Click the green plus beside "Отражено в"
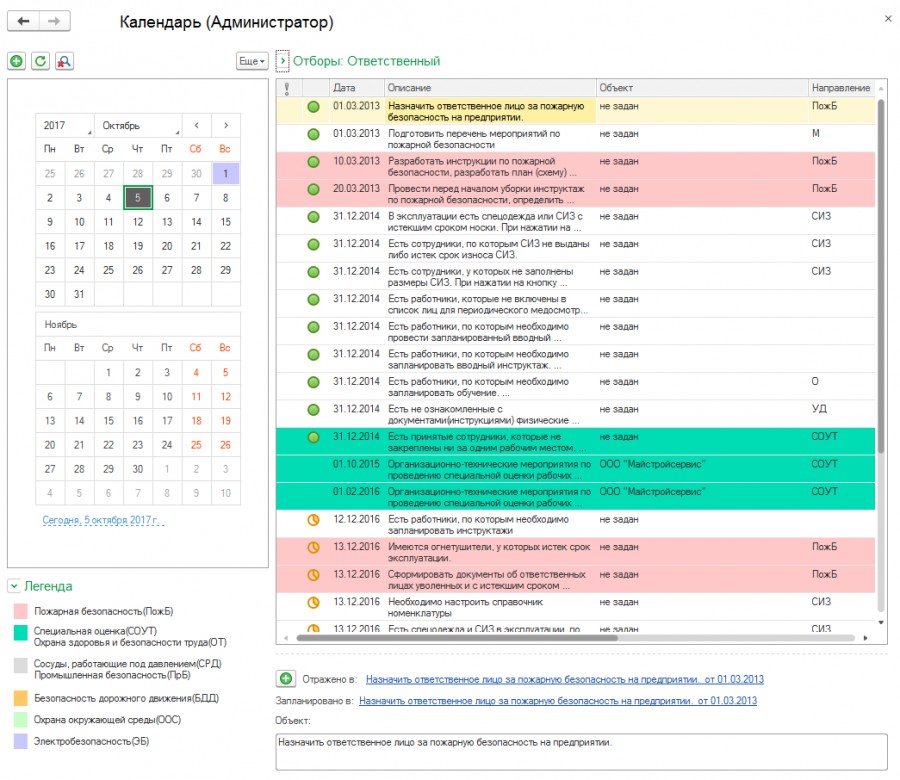The height and width of the screenshot is (780, 900). [x=286, y=679]
